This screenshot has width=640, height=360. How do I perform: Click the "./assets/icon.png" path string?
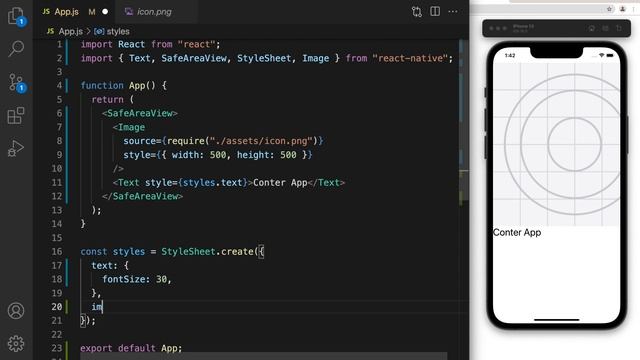click(261, 141)
